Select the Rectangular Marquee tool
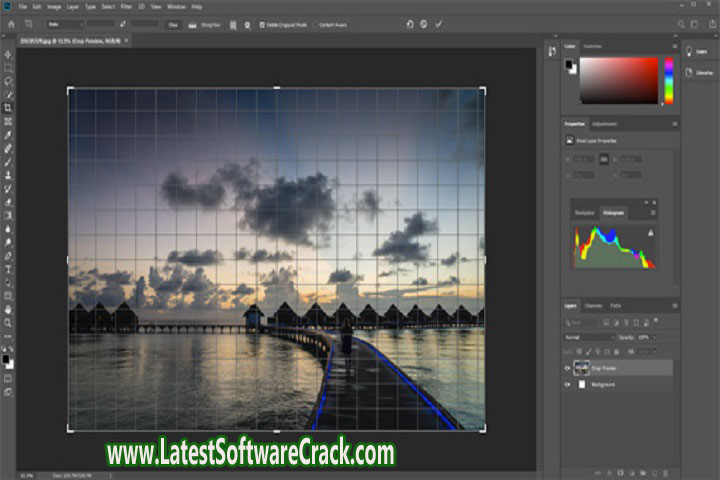 [x=8, y=68]
